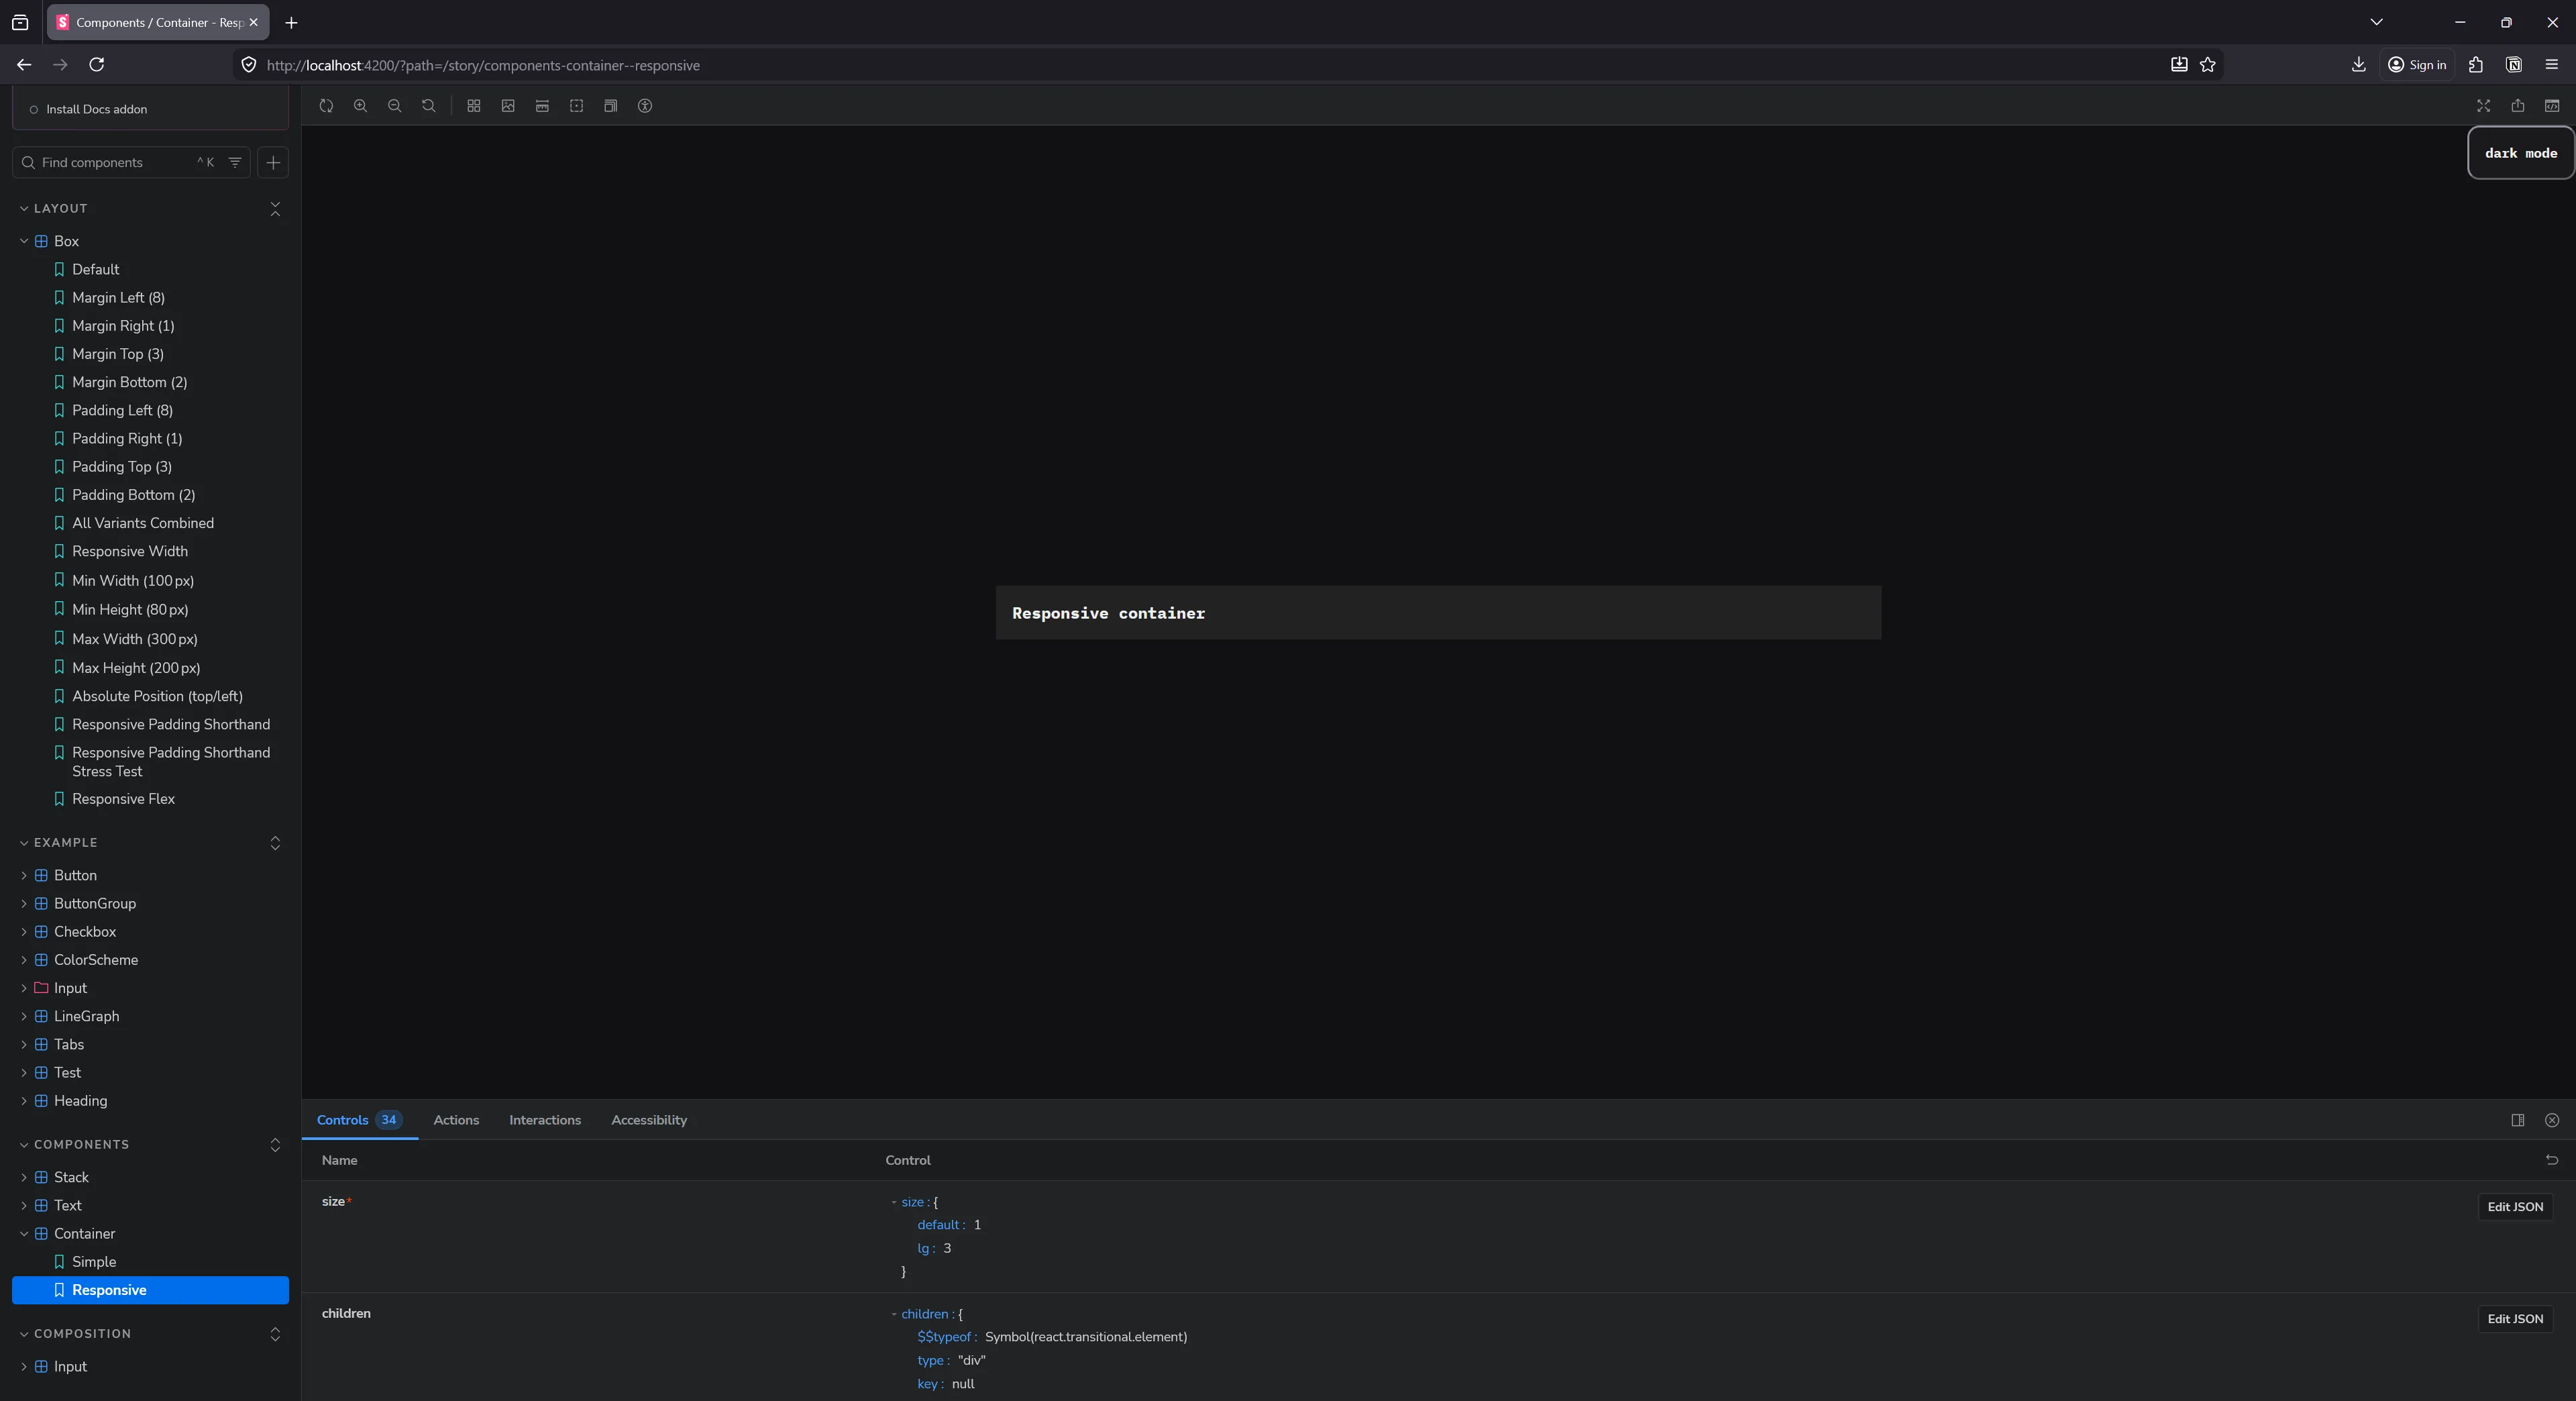Zoom out of the canvas
This screenshot has width=2576, height=1401.
(395, 106)
